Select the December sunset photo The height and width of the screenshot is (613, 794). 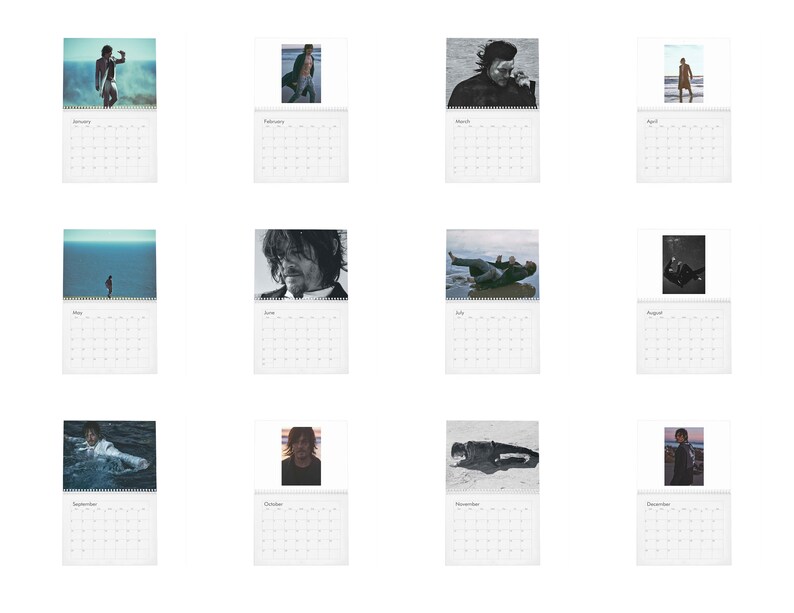click(x=684, y=456)
